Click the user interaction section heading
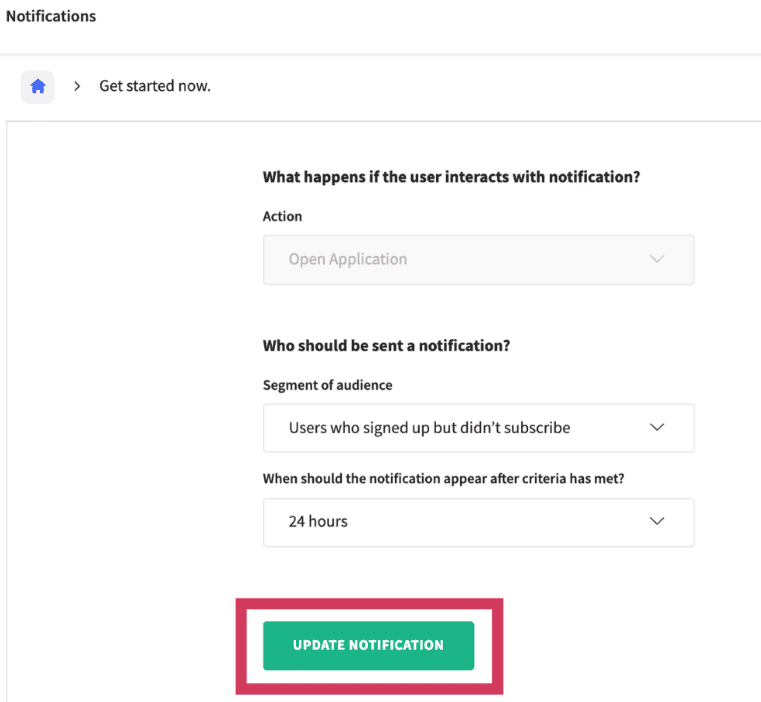761x702 pixels. coord(451,177)
